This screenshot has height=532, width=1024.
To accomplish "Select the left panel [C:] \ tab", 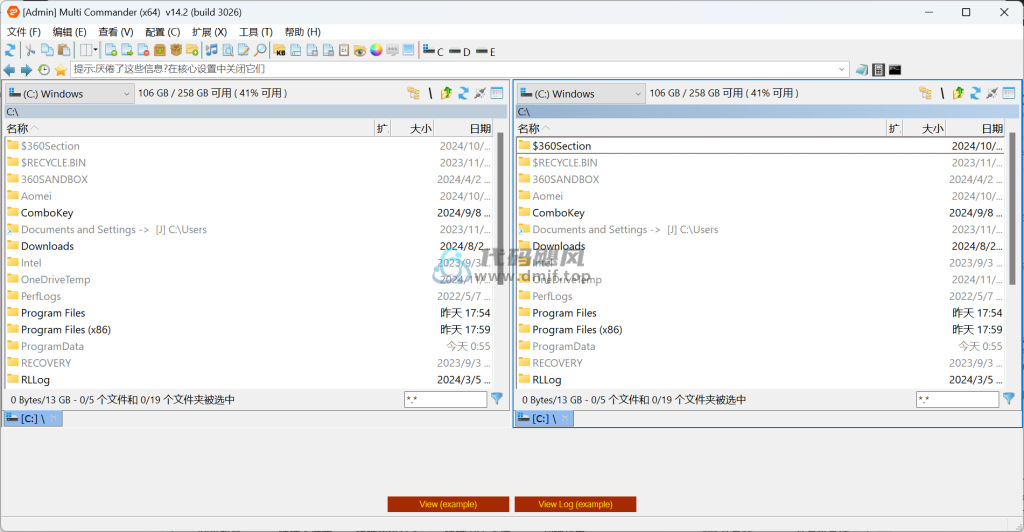I will tap(33, 418).
